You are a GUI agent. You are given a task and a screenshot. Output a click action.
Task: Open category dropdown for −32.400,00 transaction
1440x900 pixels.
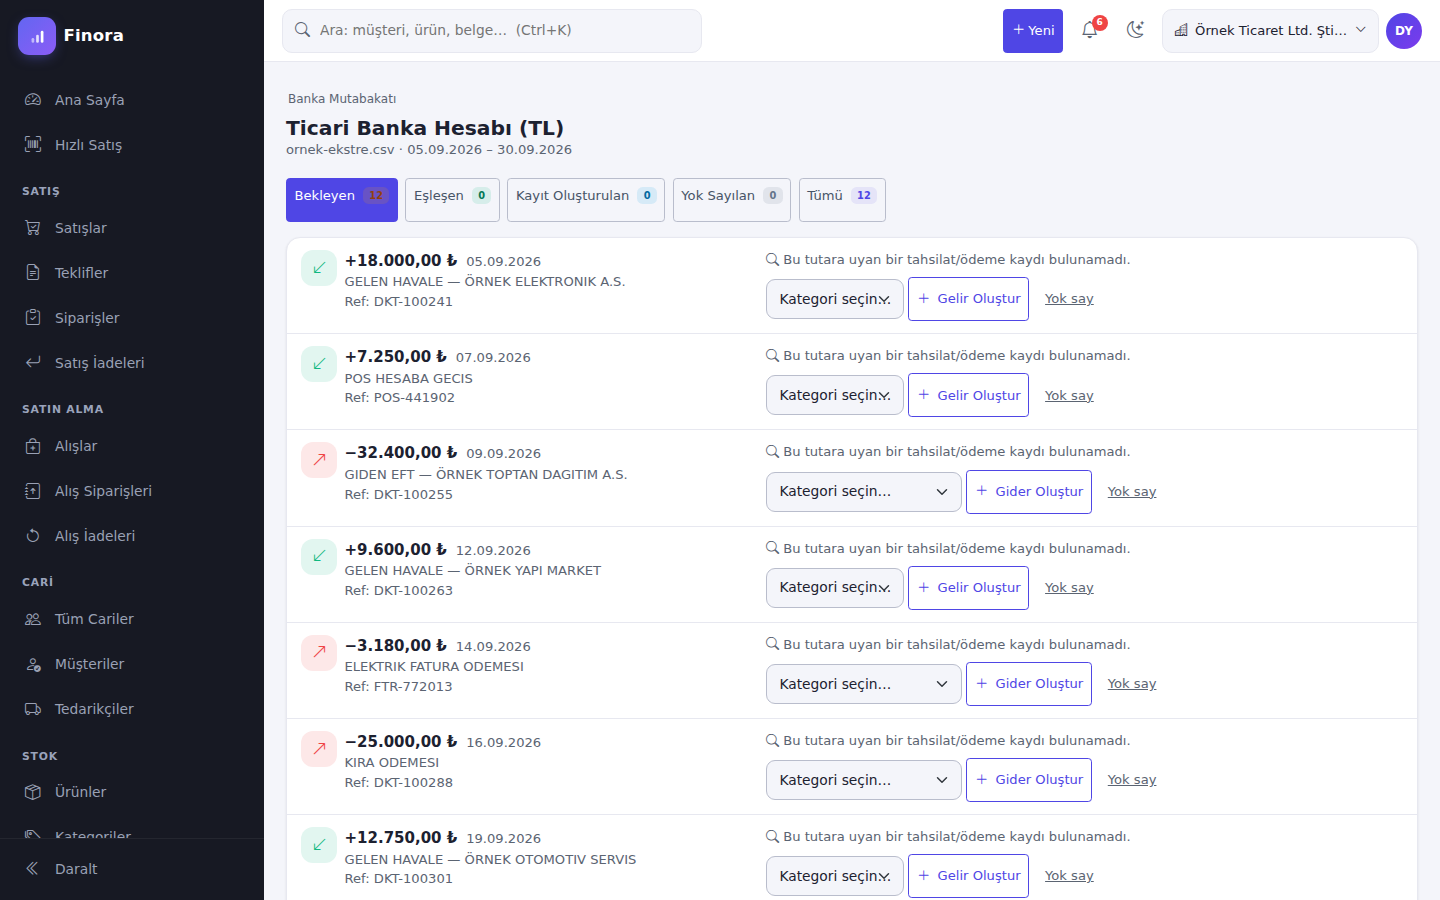(864, 492)
